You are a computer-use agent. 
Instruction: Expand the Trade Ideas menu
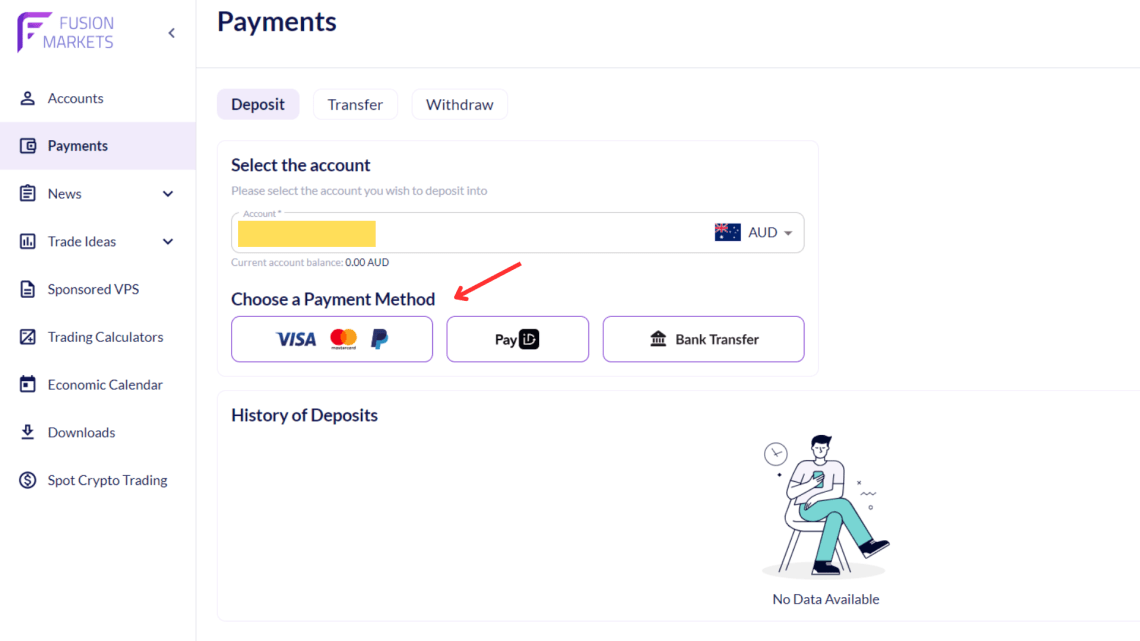167,241
